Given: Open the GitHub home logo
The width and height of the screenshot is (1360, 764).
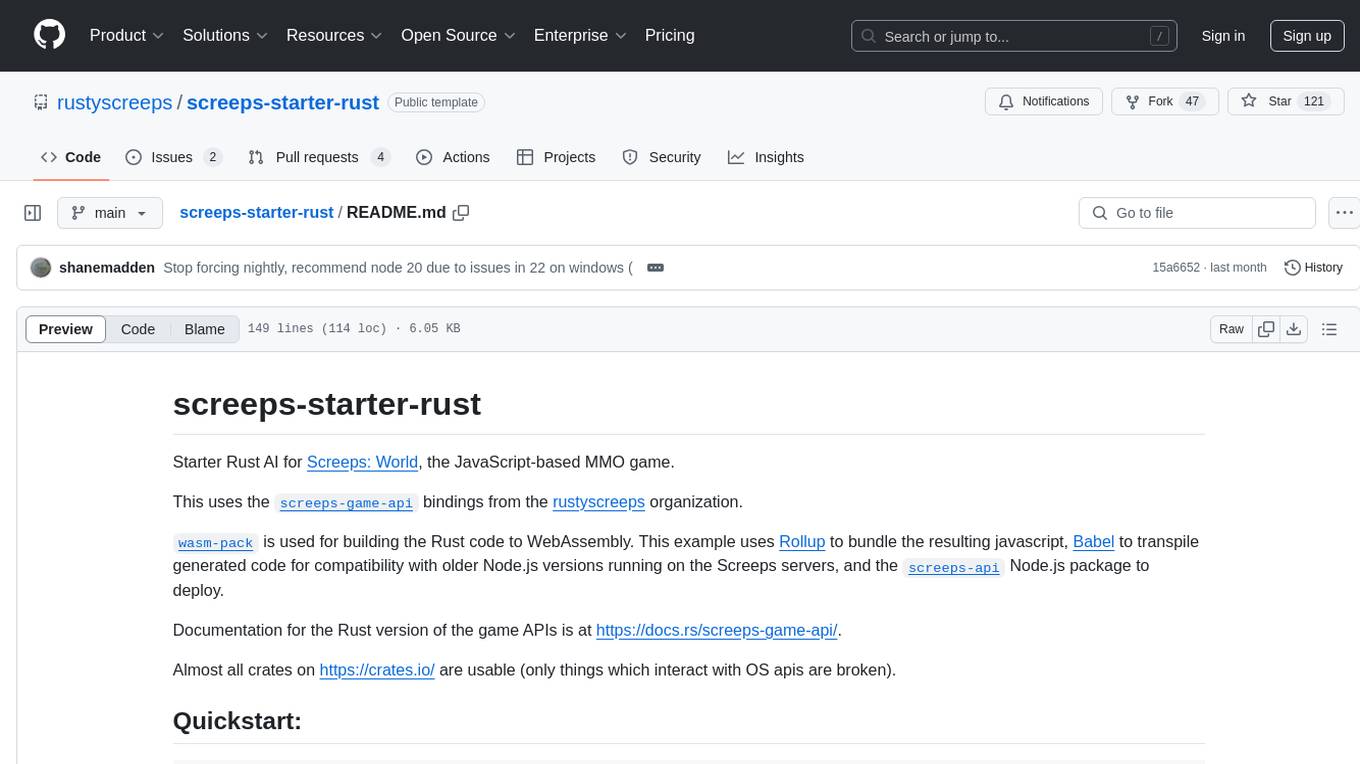Looking at the screenshot, I should coord(49,35).
